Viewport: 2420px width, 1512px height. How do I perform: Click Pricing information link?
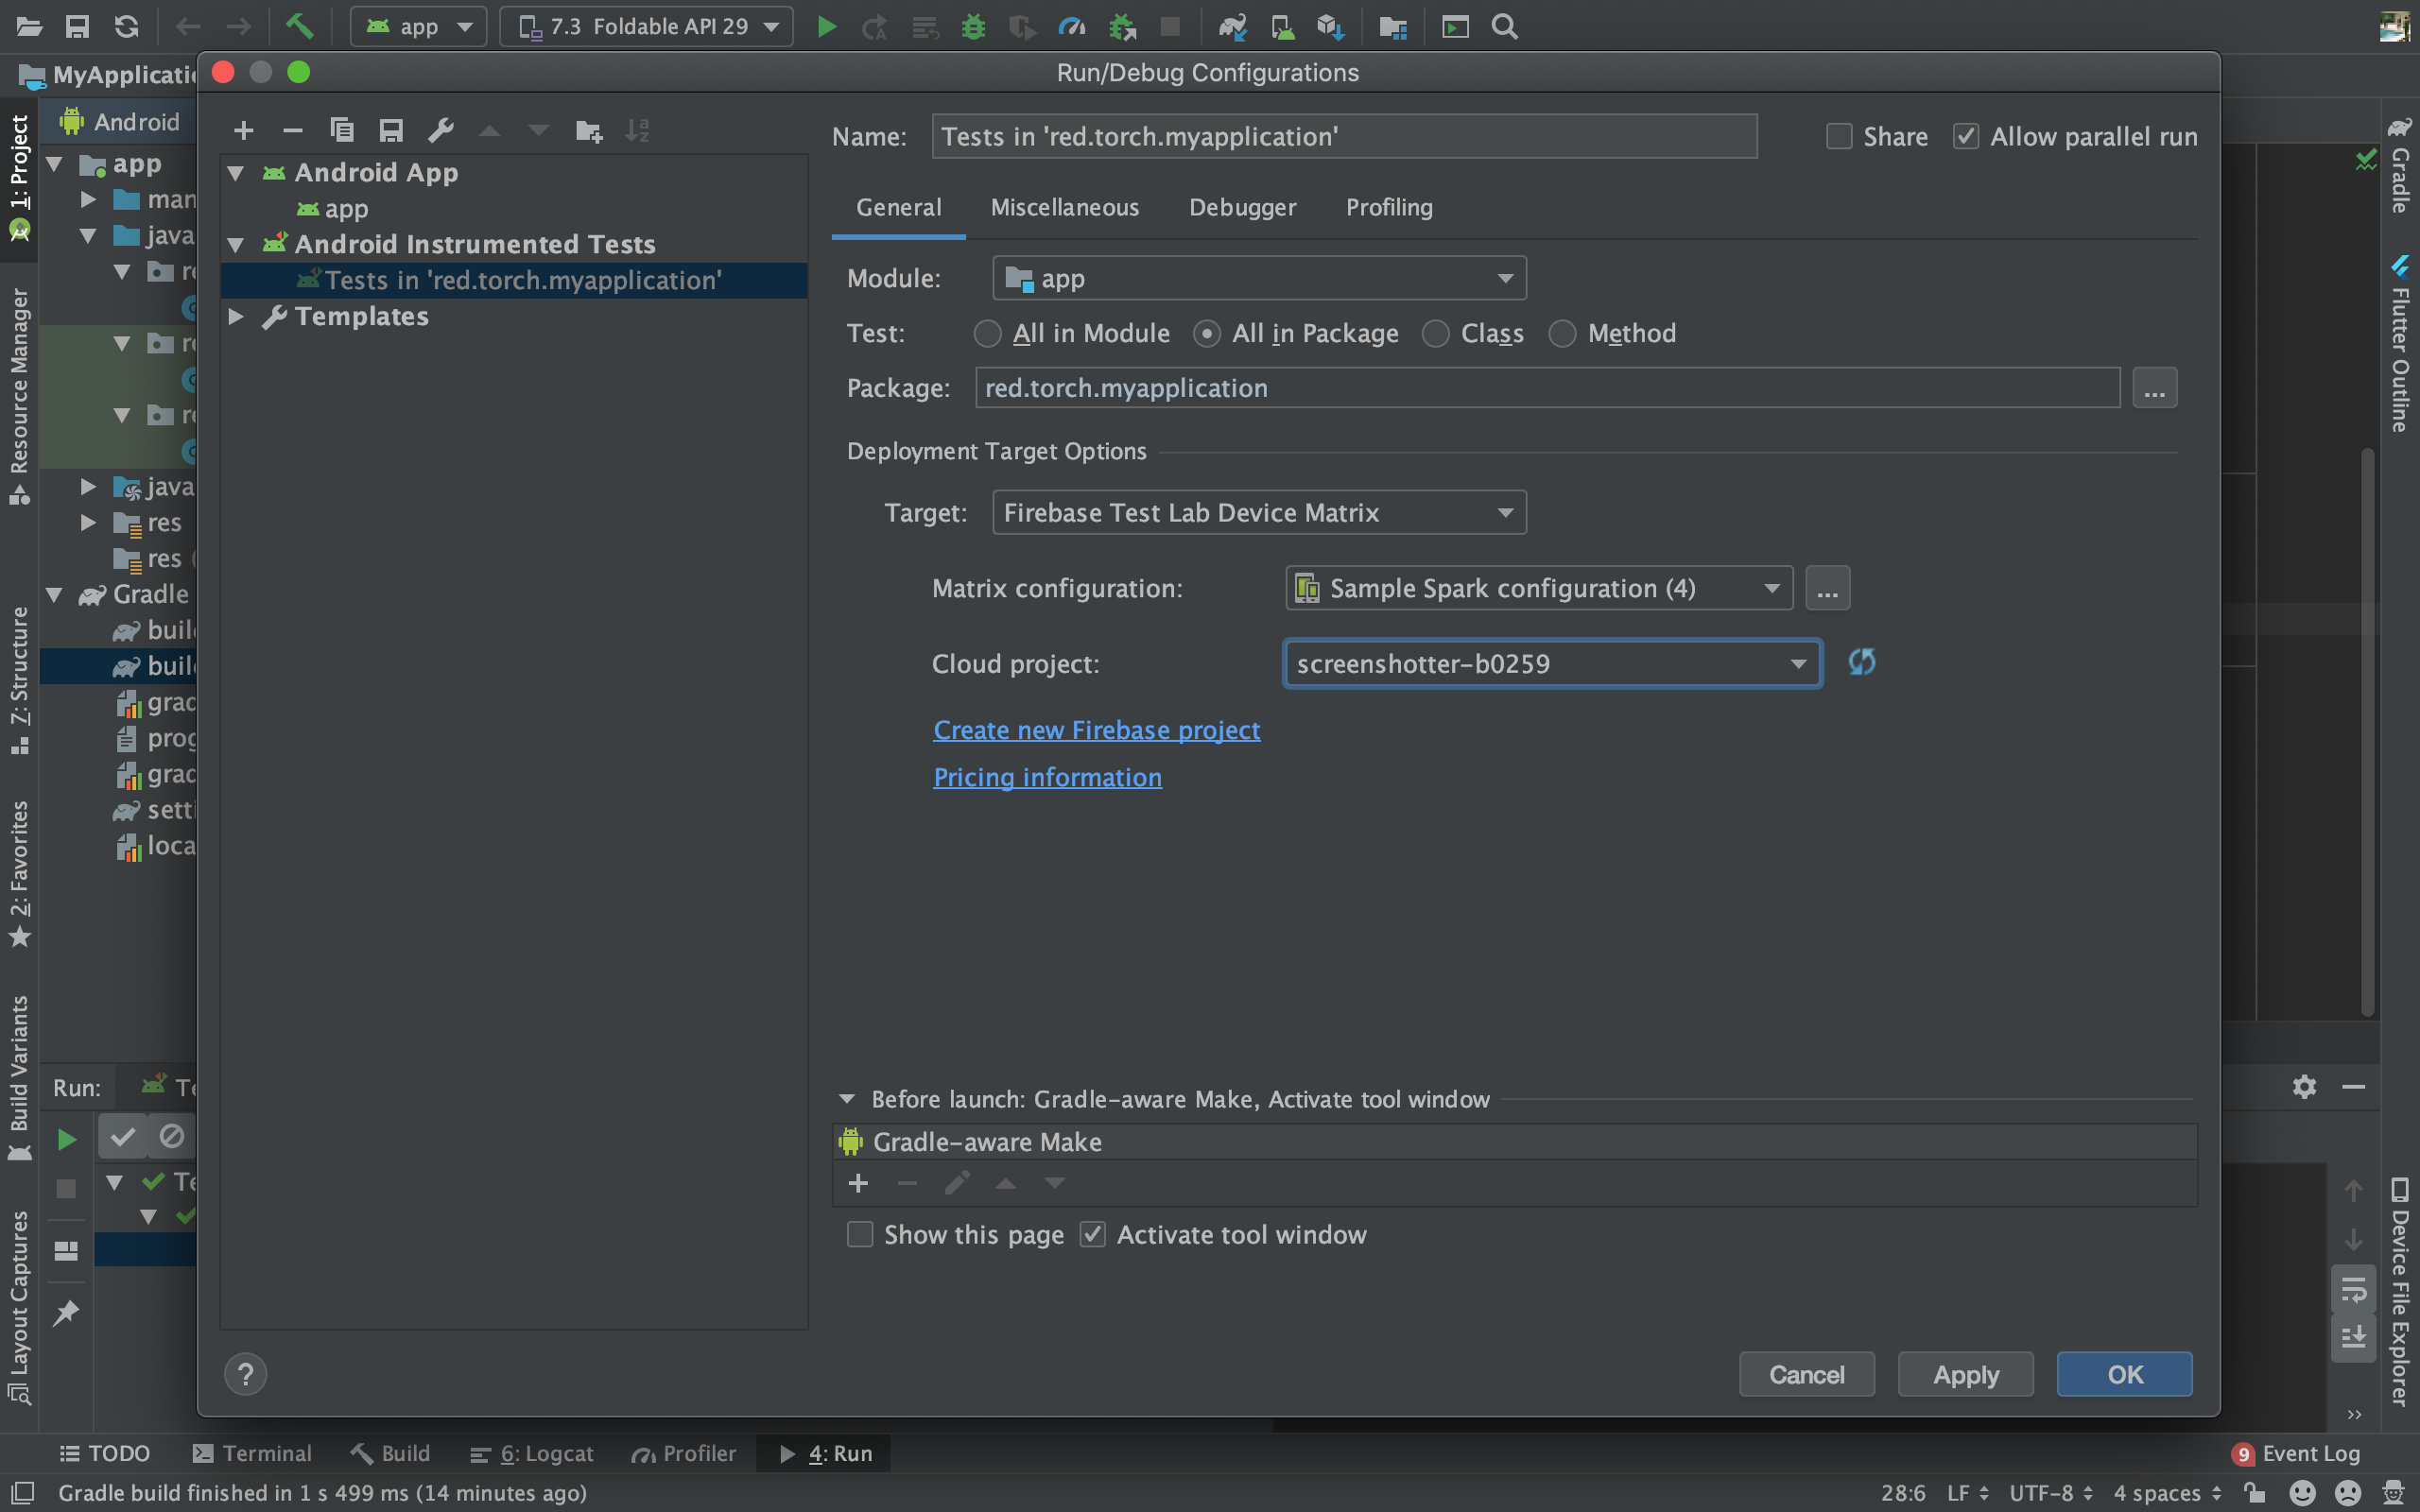coord(1046,777)
